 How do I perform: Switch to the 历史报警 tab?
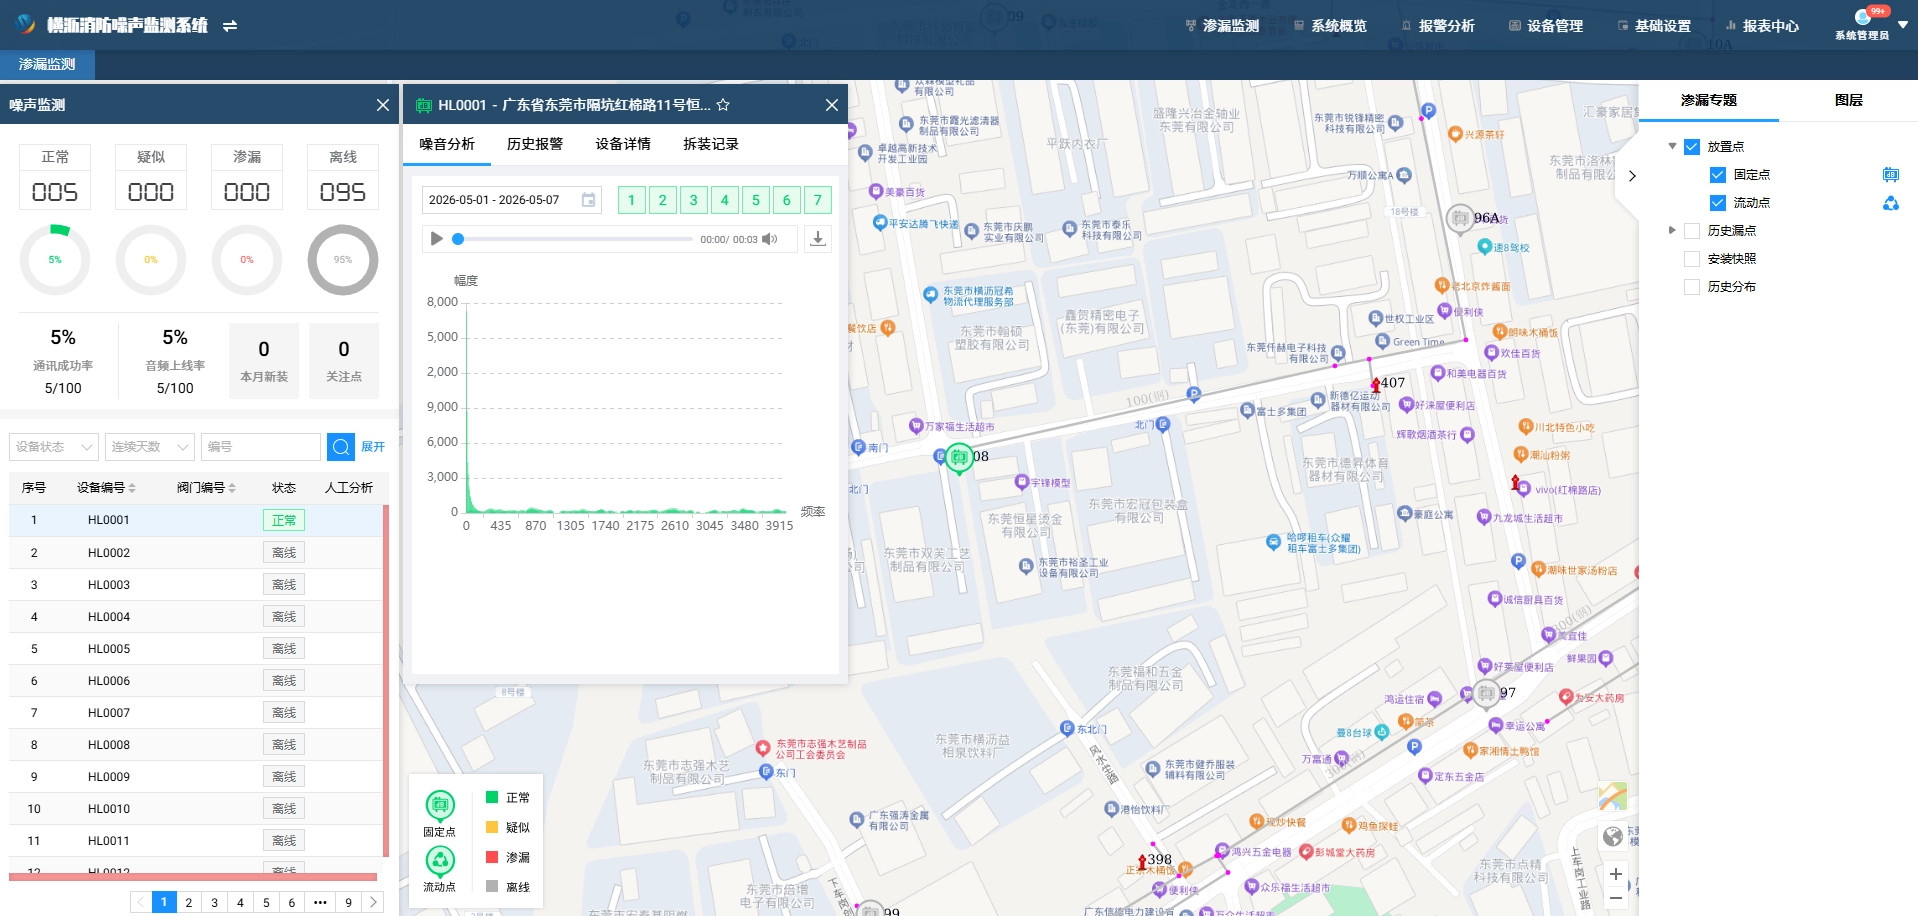[x=535, y=144]
